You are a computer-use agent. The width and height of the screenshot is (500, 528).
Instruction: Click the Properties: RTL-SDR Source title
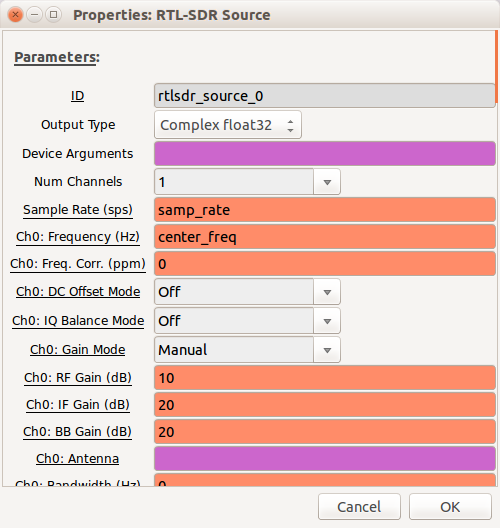[172, 15]
